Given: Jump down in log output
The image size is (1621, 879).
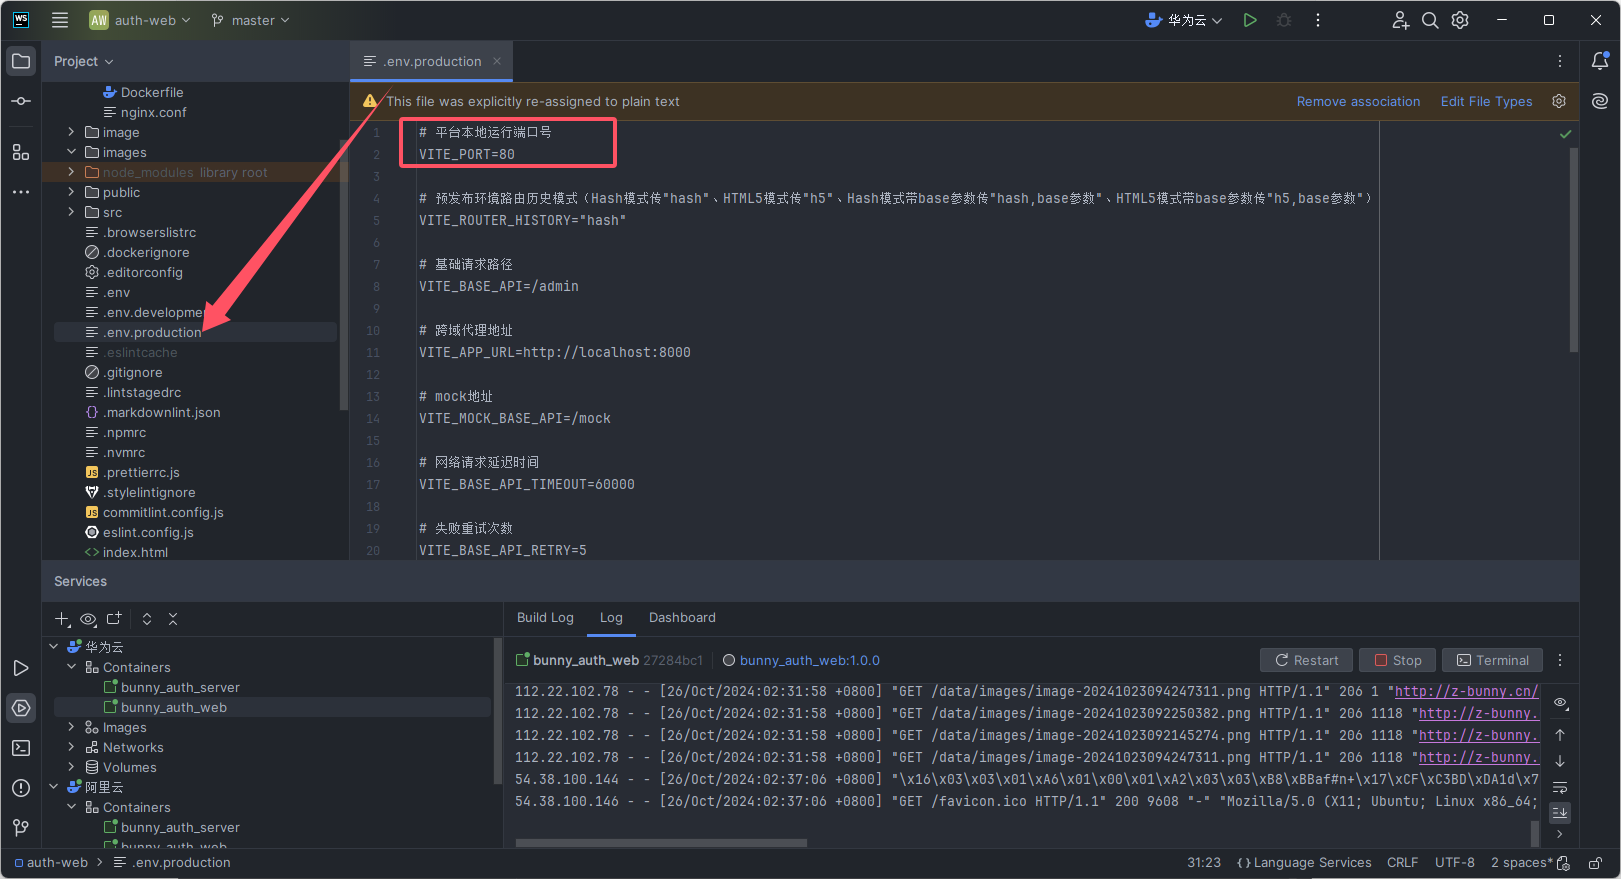Looking at the screenshot, I should coord(1560,761).
